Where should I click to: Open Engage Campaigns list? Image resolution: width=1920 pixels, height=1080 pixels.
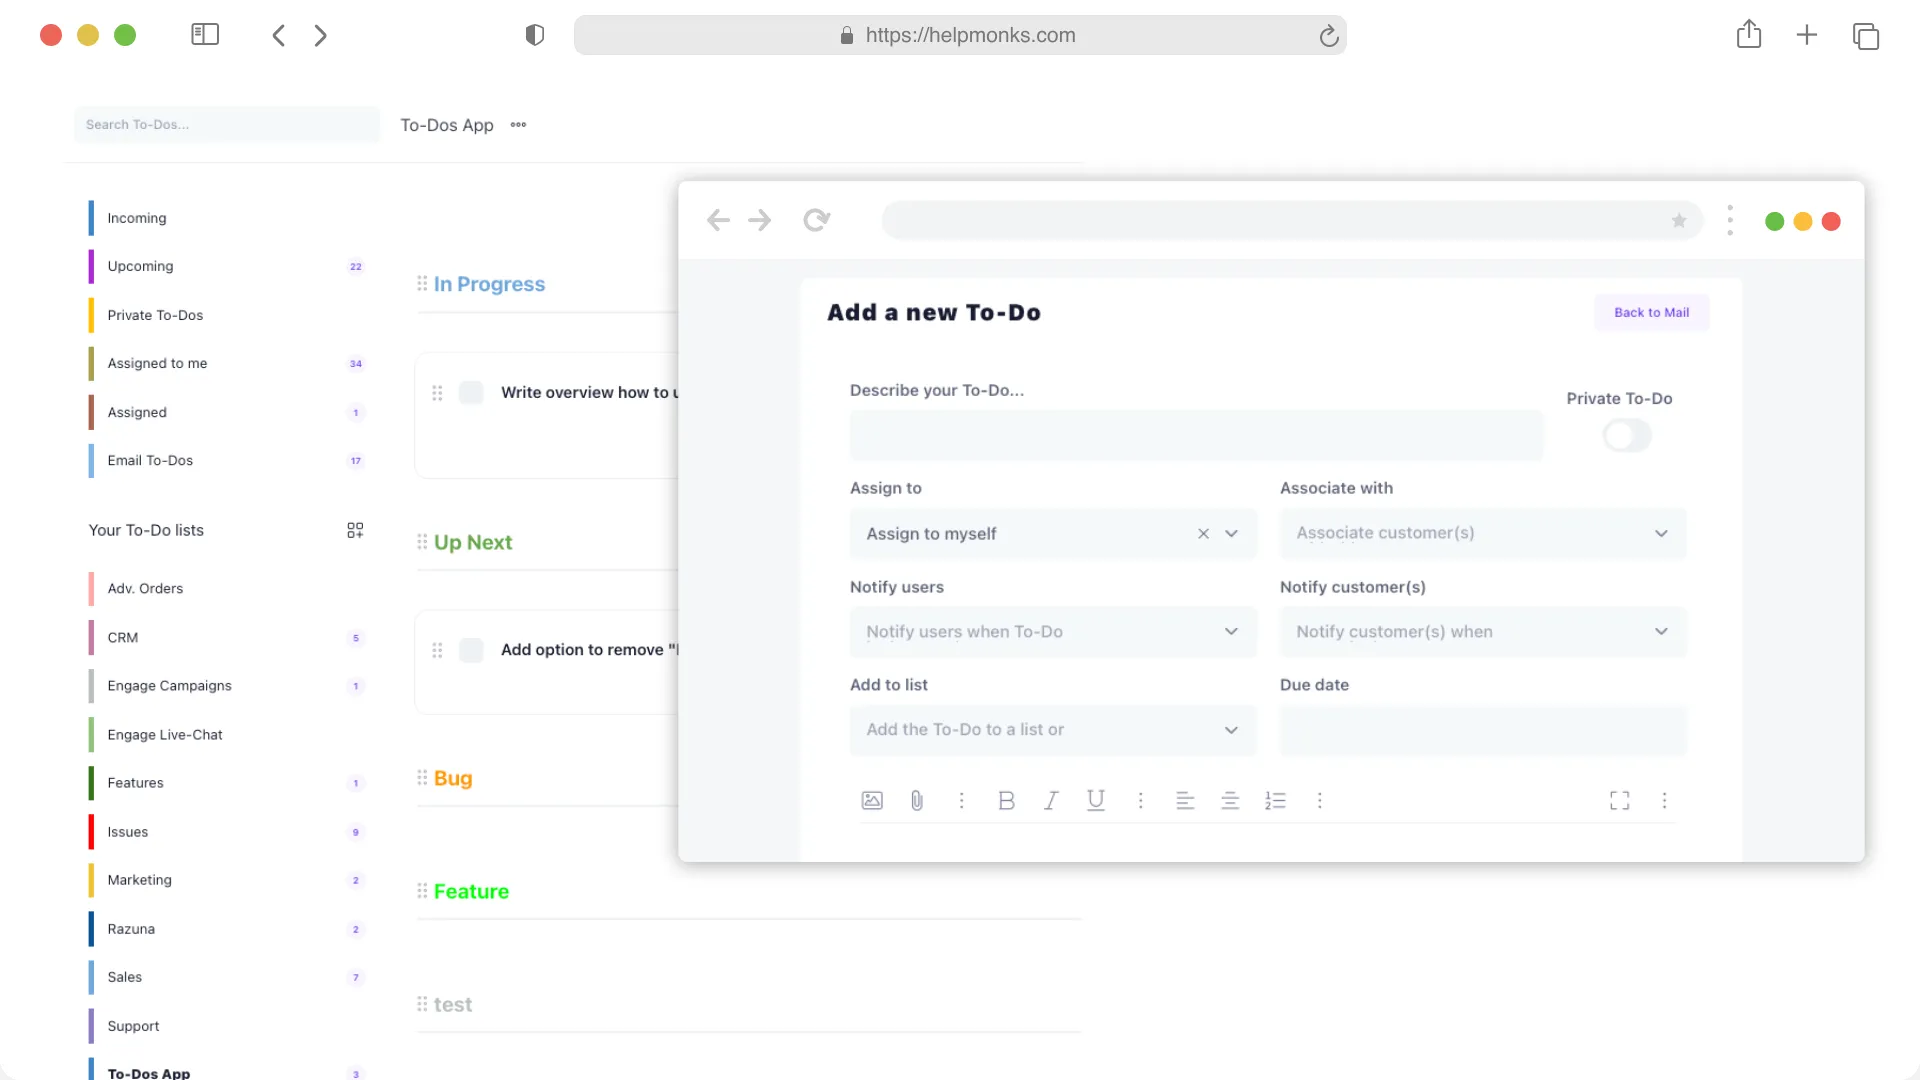point(169,686)
